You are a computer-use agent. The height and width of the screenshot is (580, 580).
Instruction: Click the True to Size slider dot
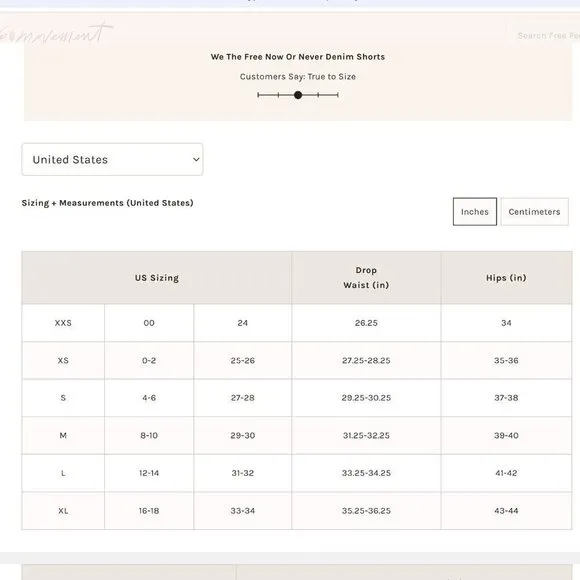[298, 95]
